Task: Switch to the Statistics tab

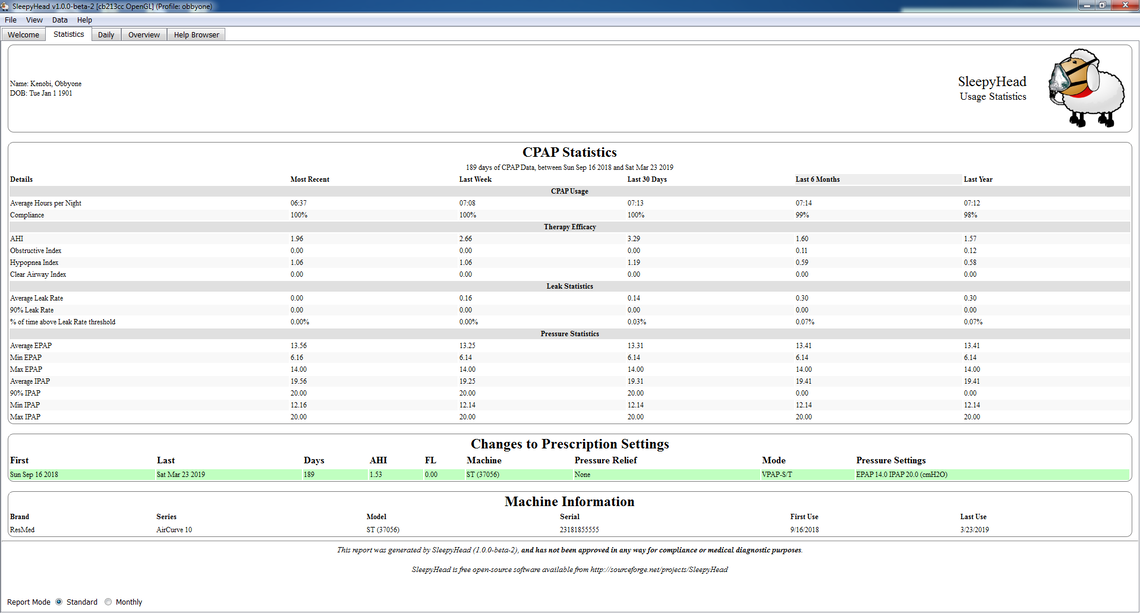Action: click(x=68, y=34)
